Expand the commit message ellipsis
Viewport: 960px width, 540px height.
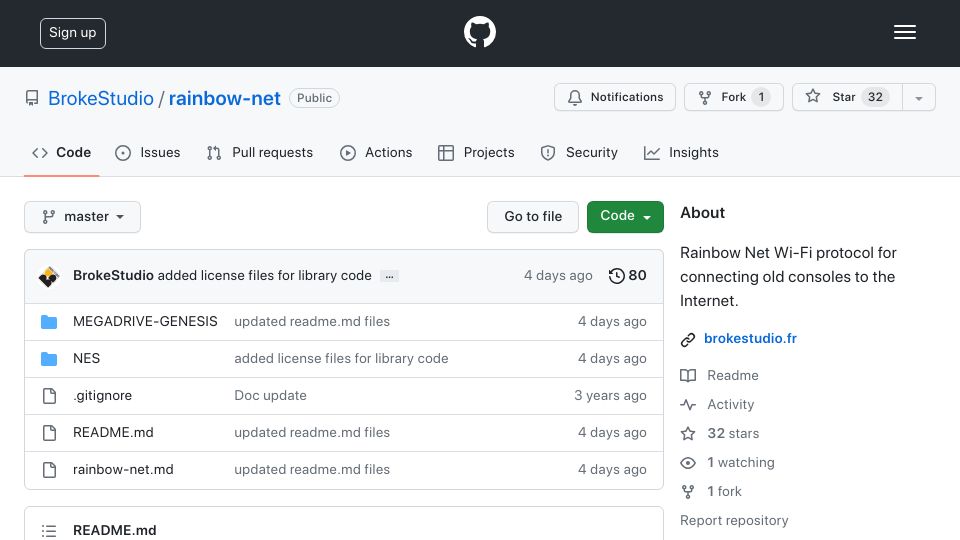click(389, 276)
